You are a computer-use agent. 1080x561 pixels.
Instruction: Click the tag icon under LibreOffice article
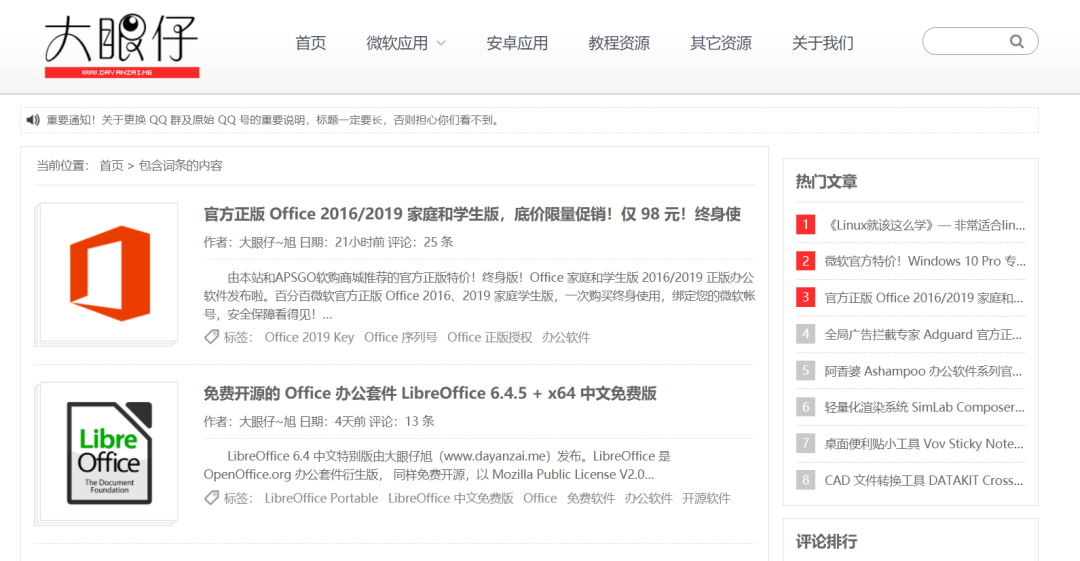[211, 498]
